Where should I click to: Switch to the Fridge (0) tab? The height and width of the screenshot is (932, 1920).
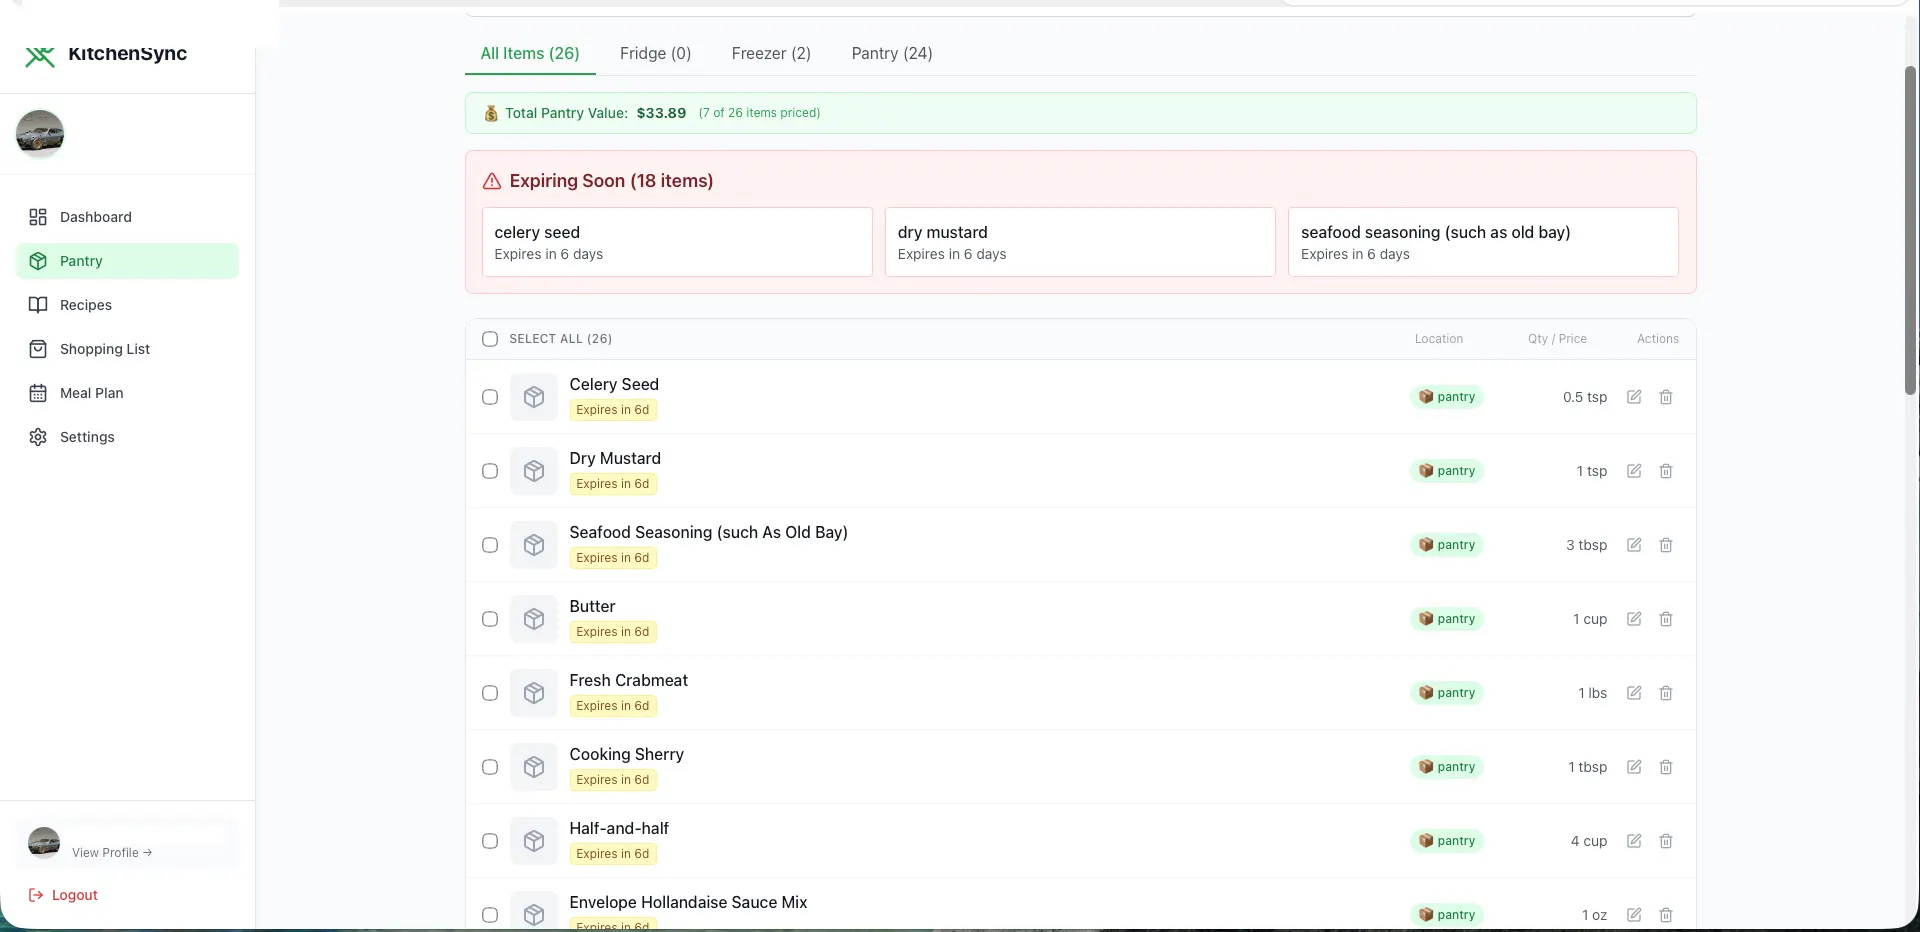point(655,54)
